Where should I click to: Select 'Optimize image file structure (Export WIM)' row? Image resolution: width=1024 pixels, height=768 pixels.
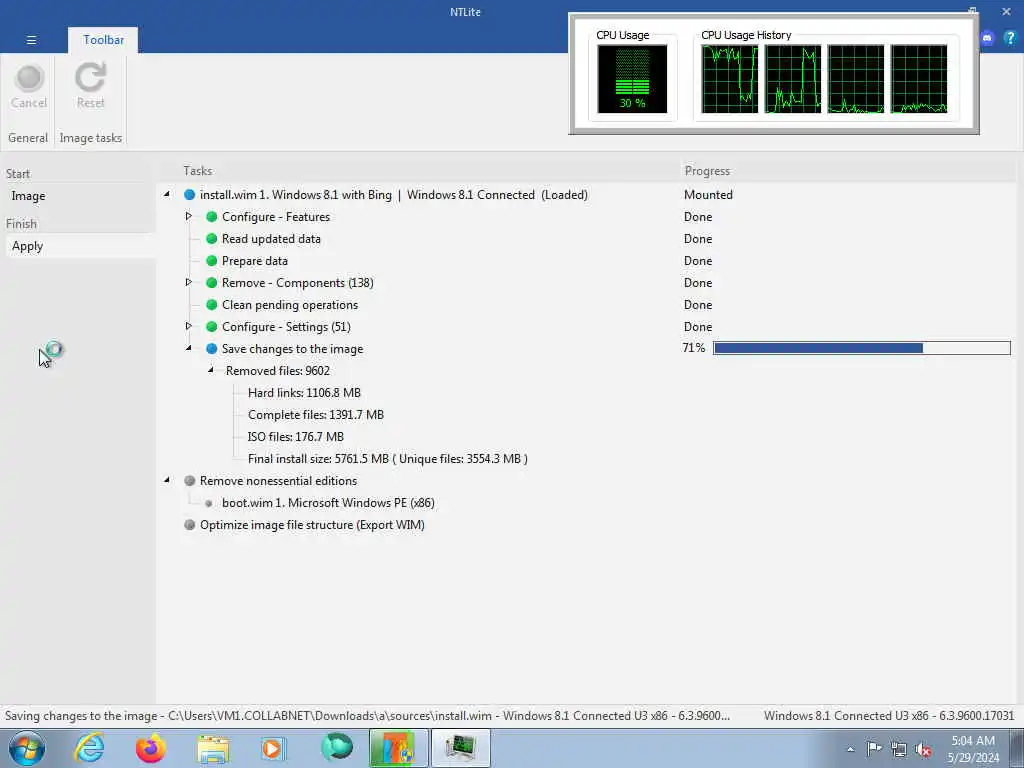tap(312, 525)
